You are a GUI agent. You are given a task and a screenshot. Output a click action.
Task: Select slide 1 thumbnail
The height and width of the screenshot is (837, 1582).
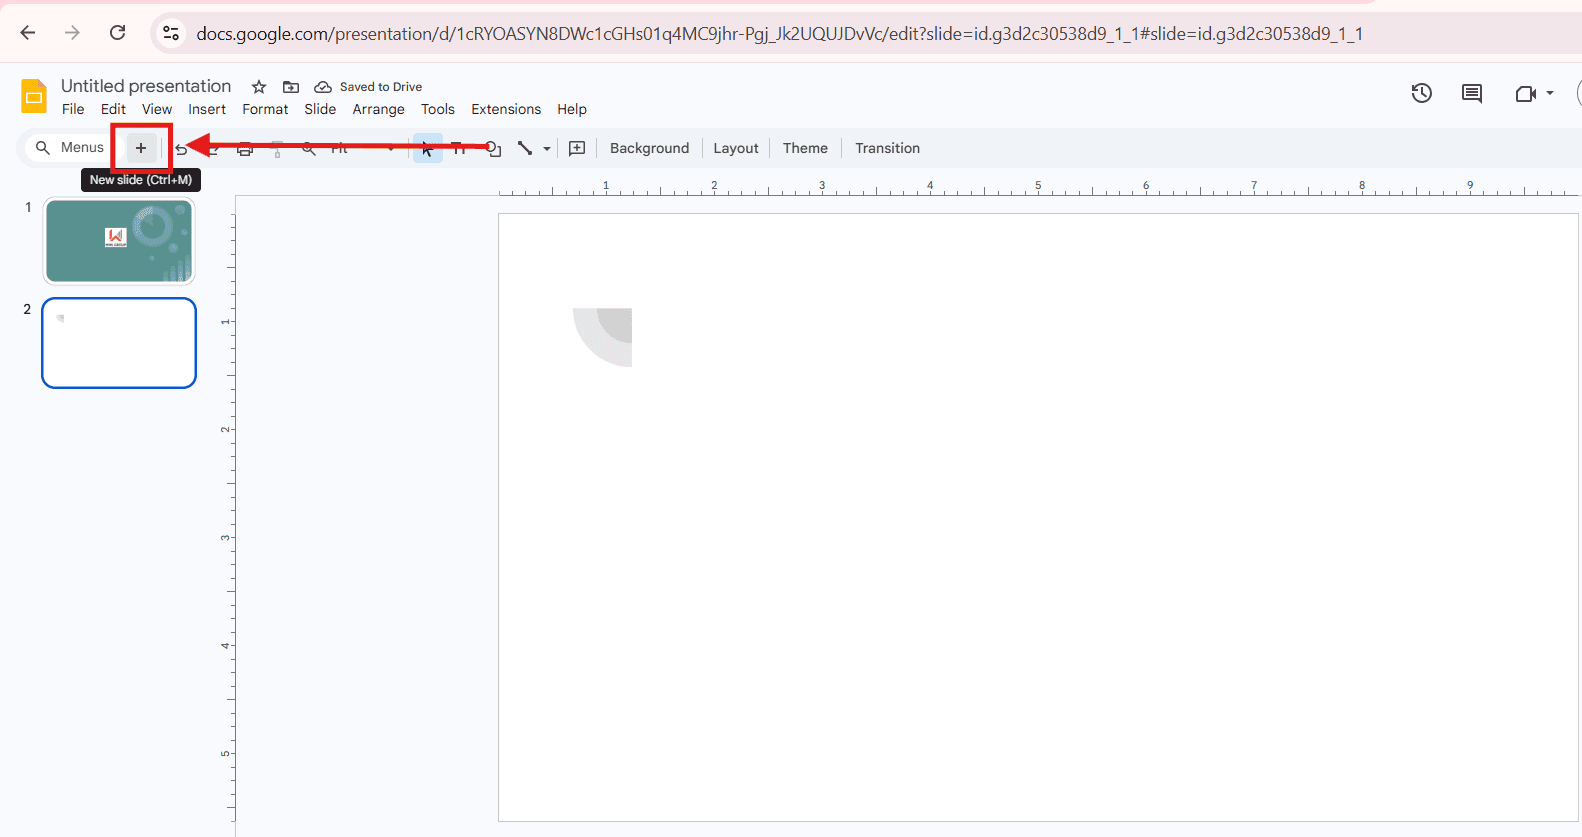coord(119,241)
